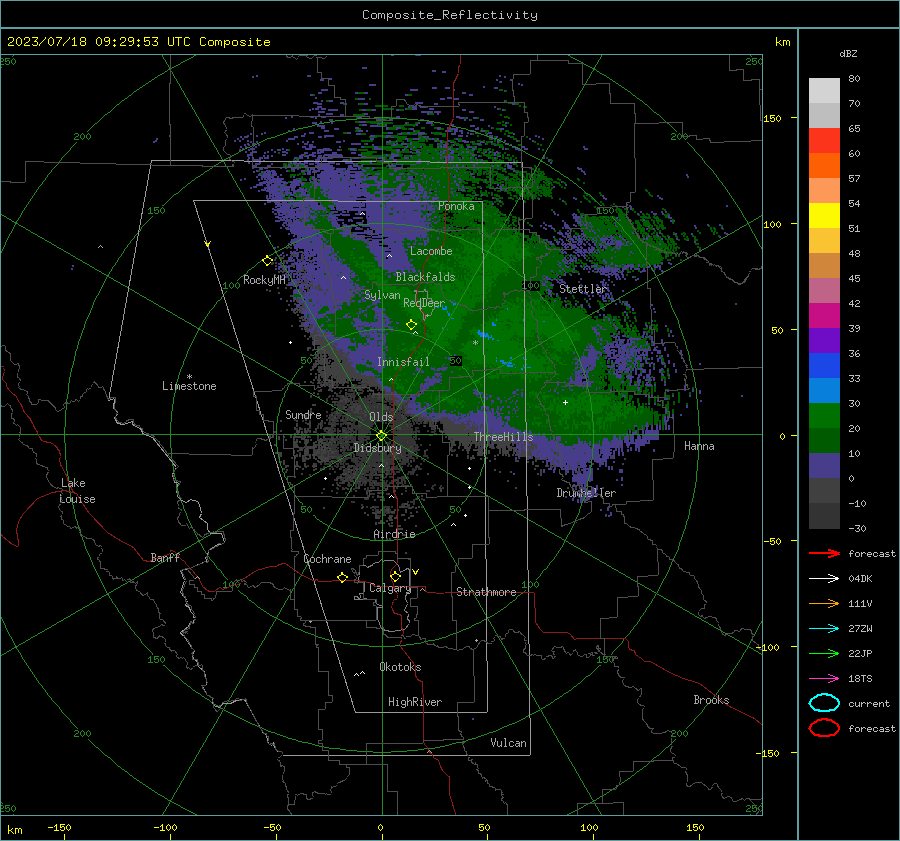Click the Cochrane city label

click(327, 559)
